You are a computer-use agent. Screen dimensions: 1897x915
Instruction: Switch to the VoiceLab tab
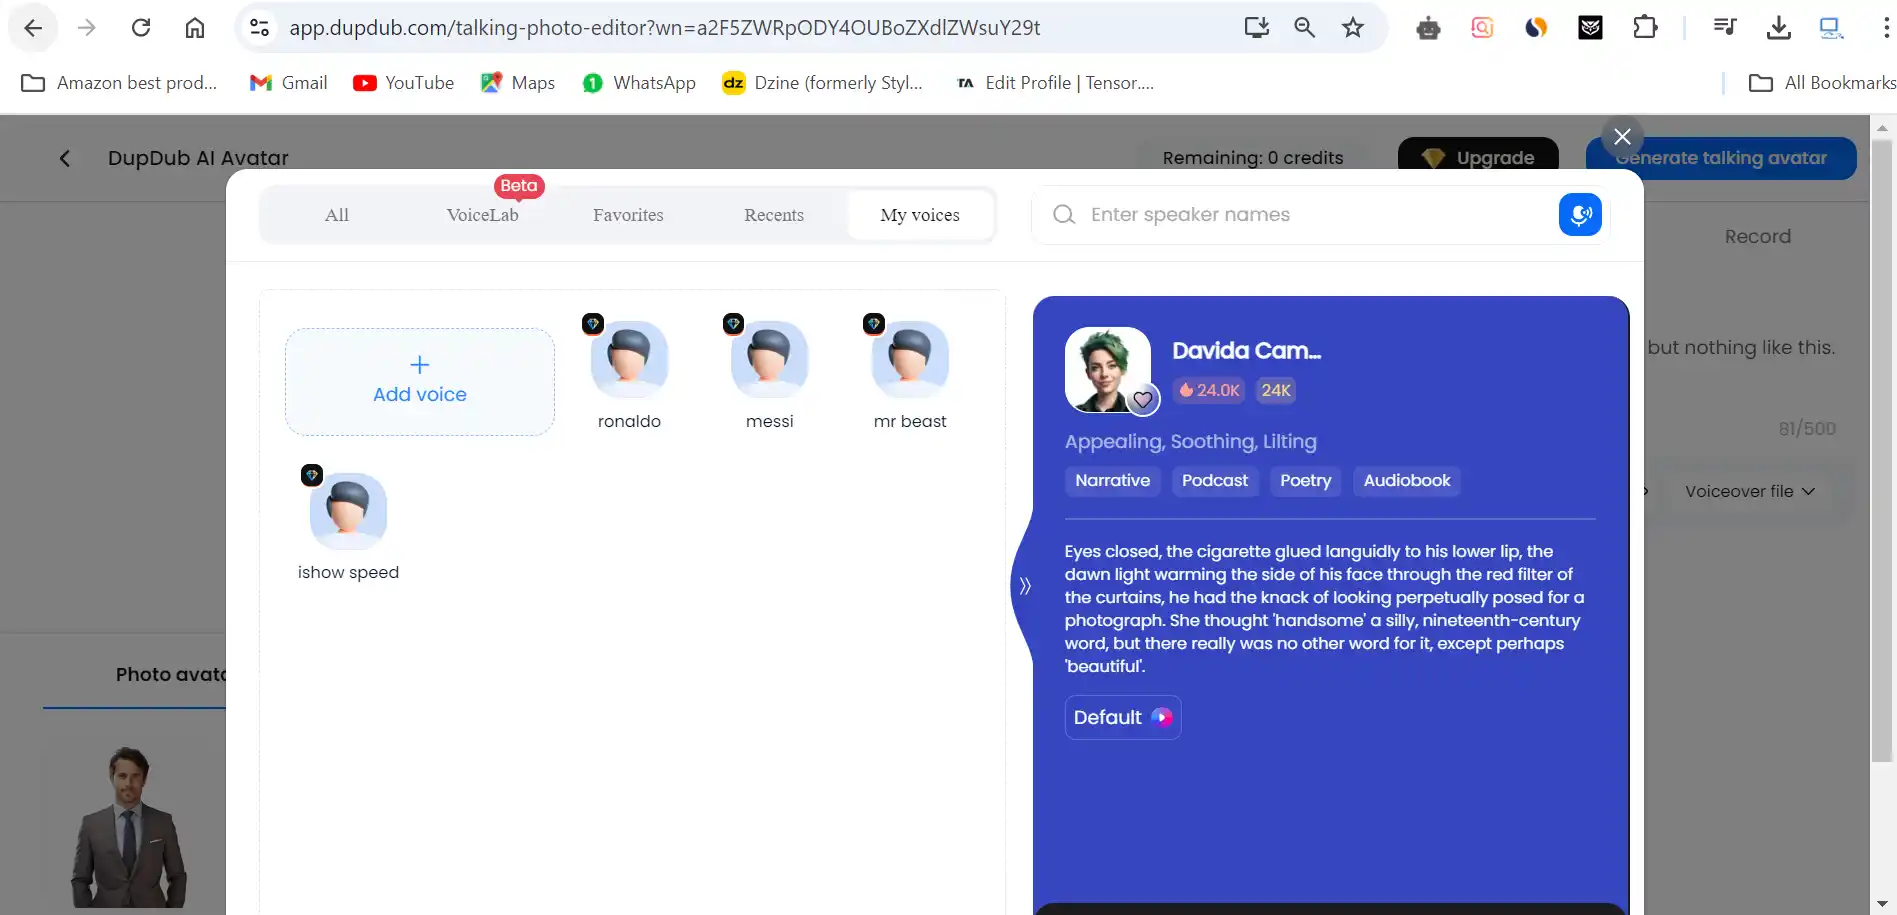click(x=483, y=215)
